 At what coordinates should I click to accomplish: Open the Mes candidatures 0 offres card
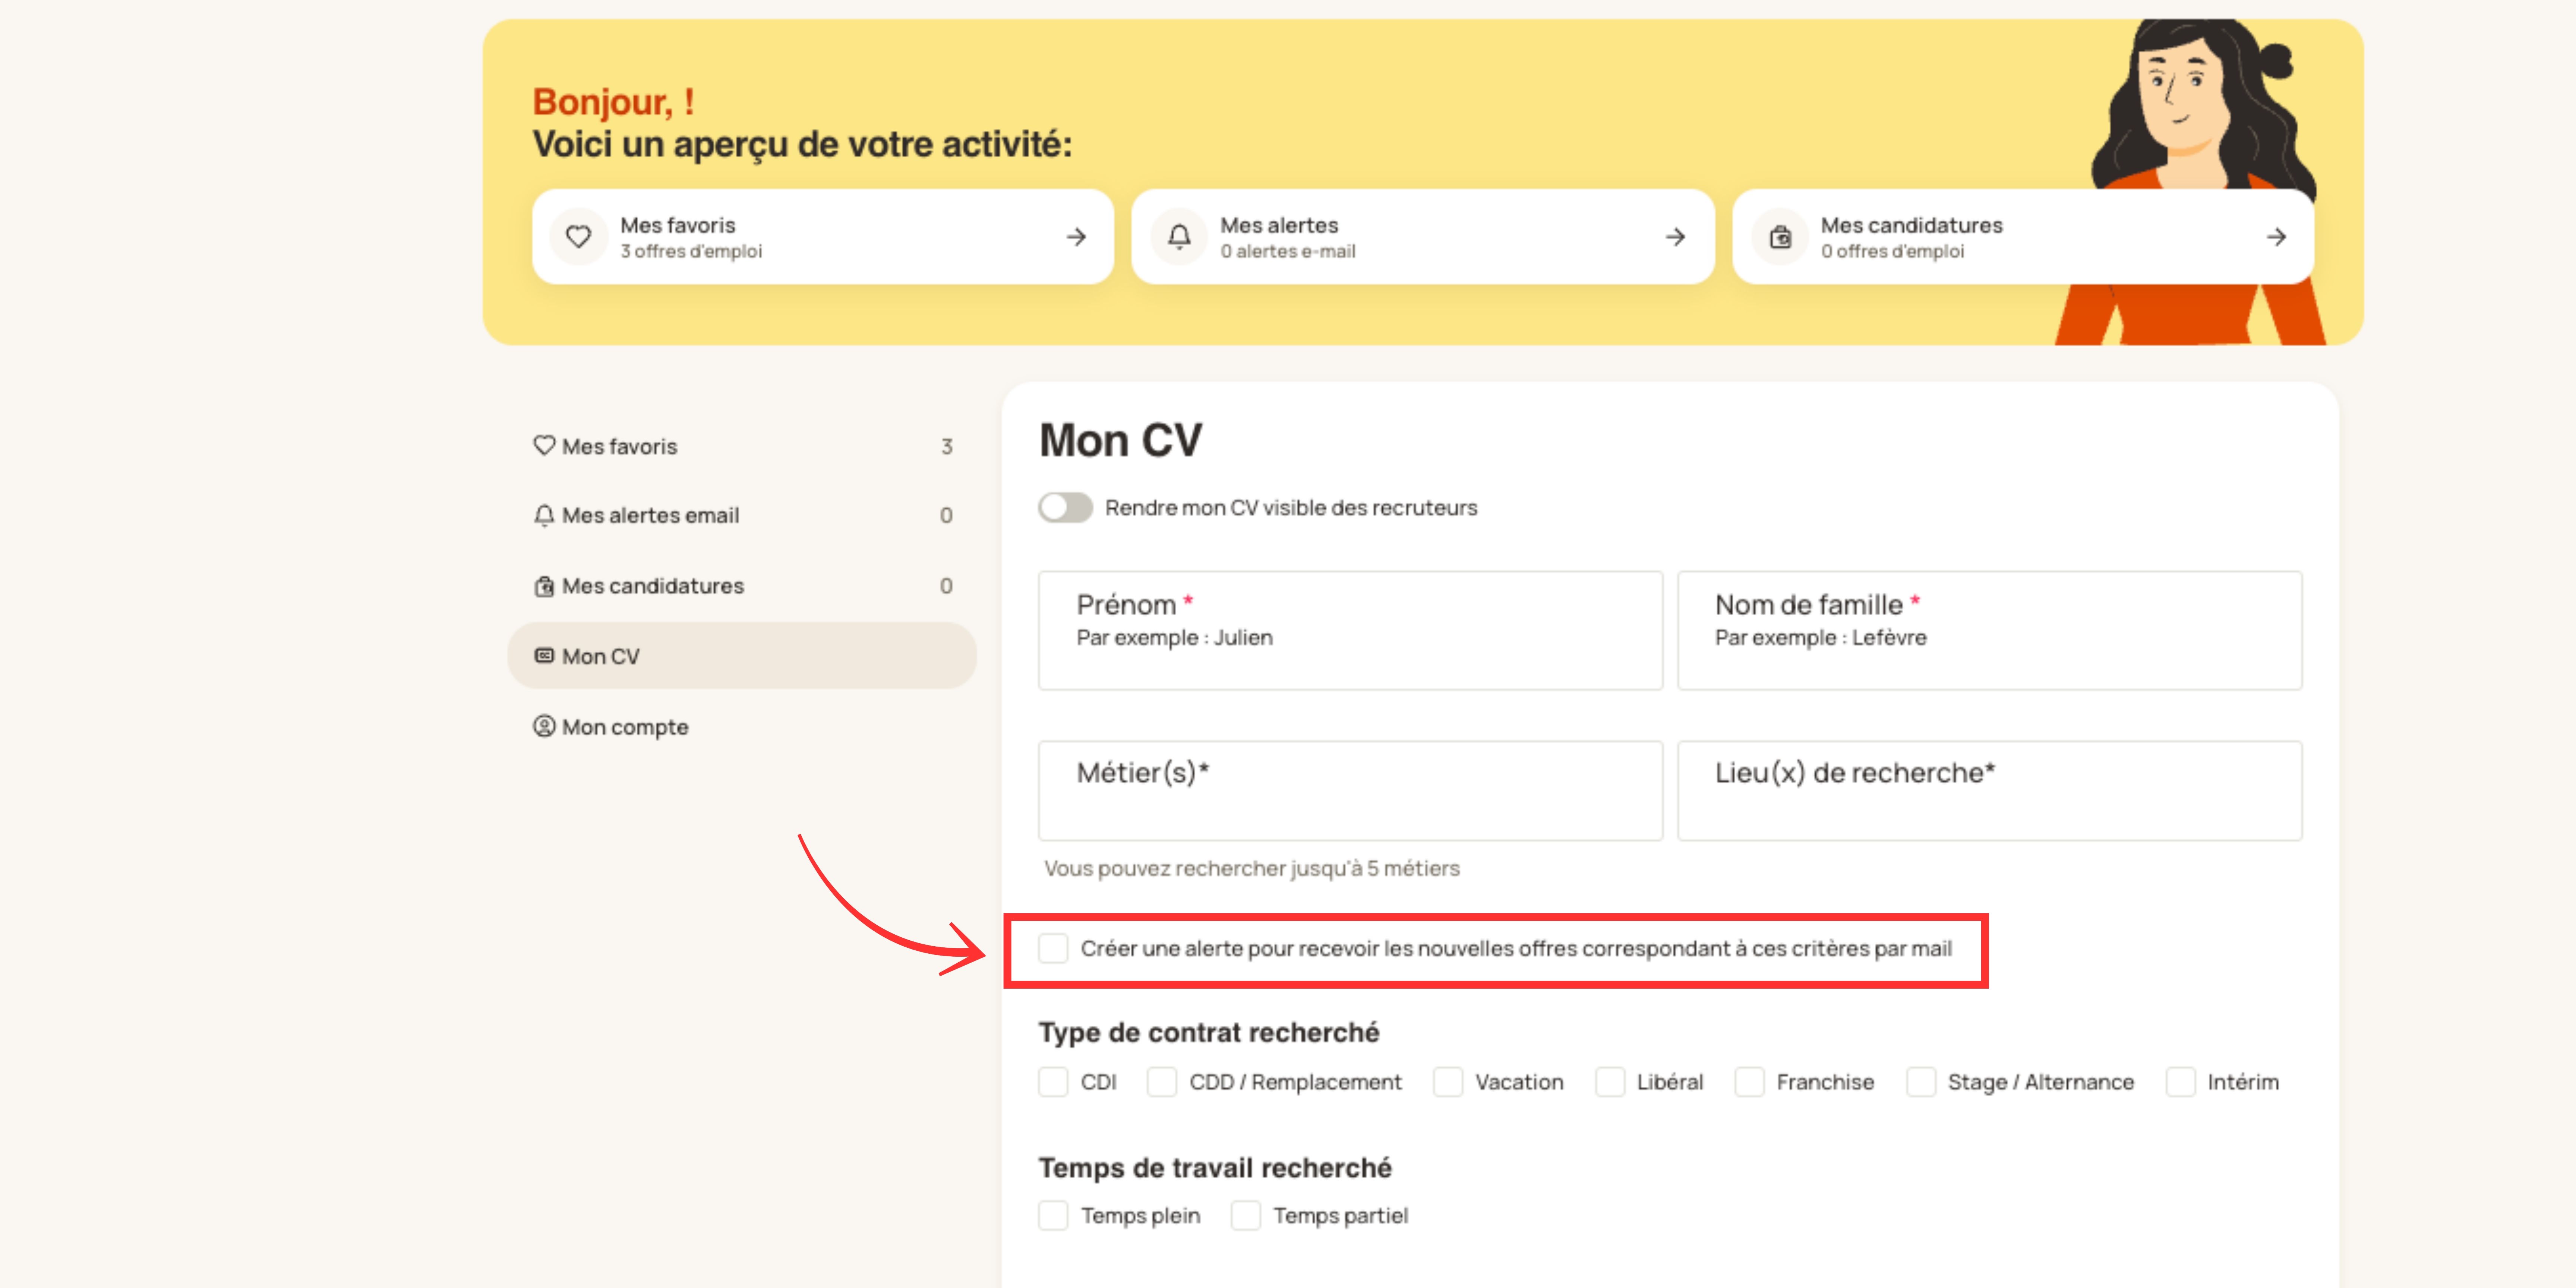point(2023,237)
